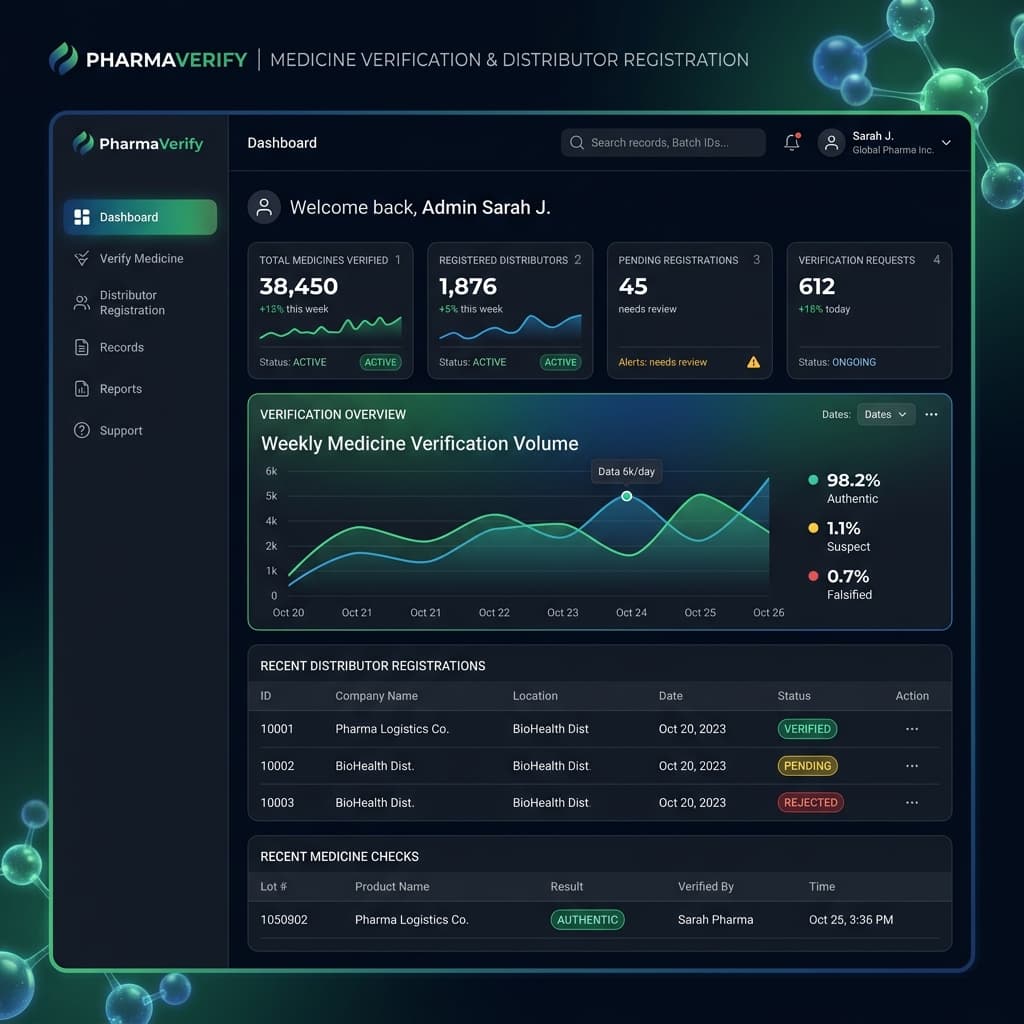Click the Status column header

pyautogui.click(x=793, y=696)
